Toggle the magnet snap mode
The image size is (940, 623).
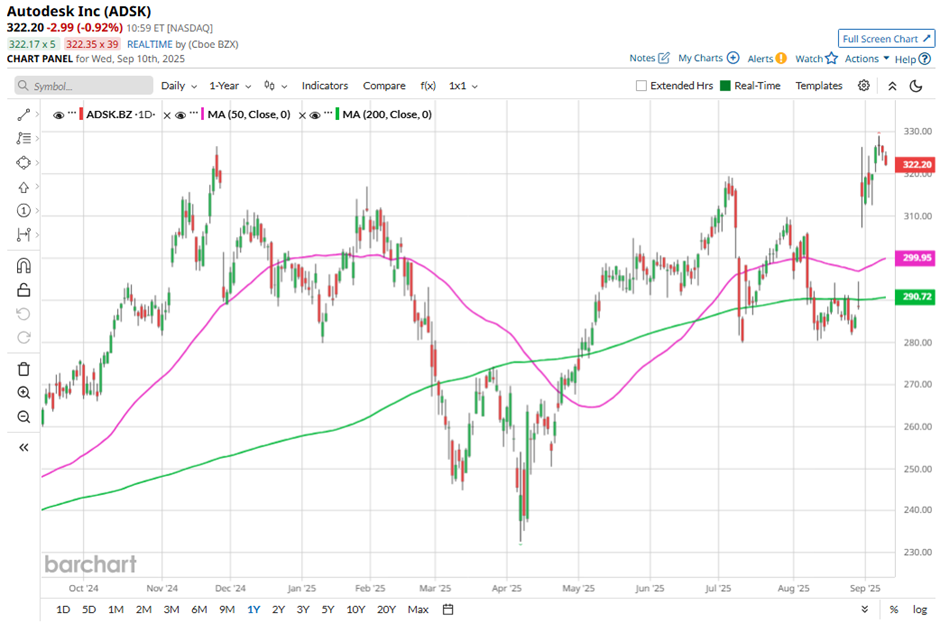(23, 266)
